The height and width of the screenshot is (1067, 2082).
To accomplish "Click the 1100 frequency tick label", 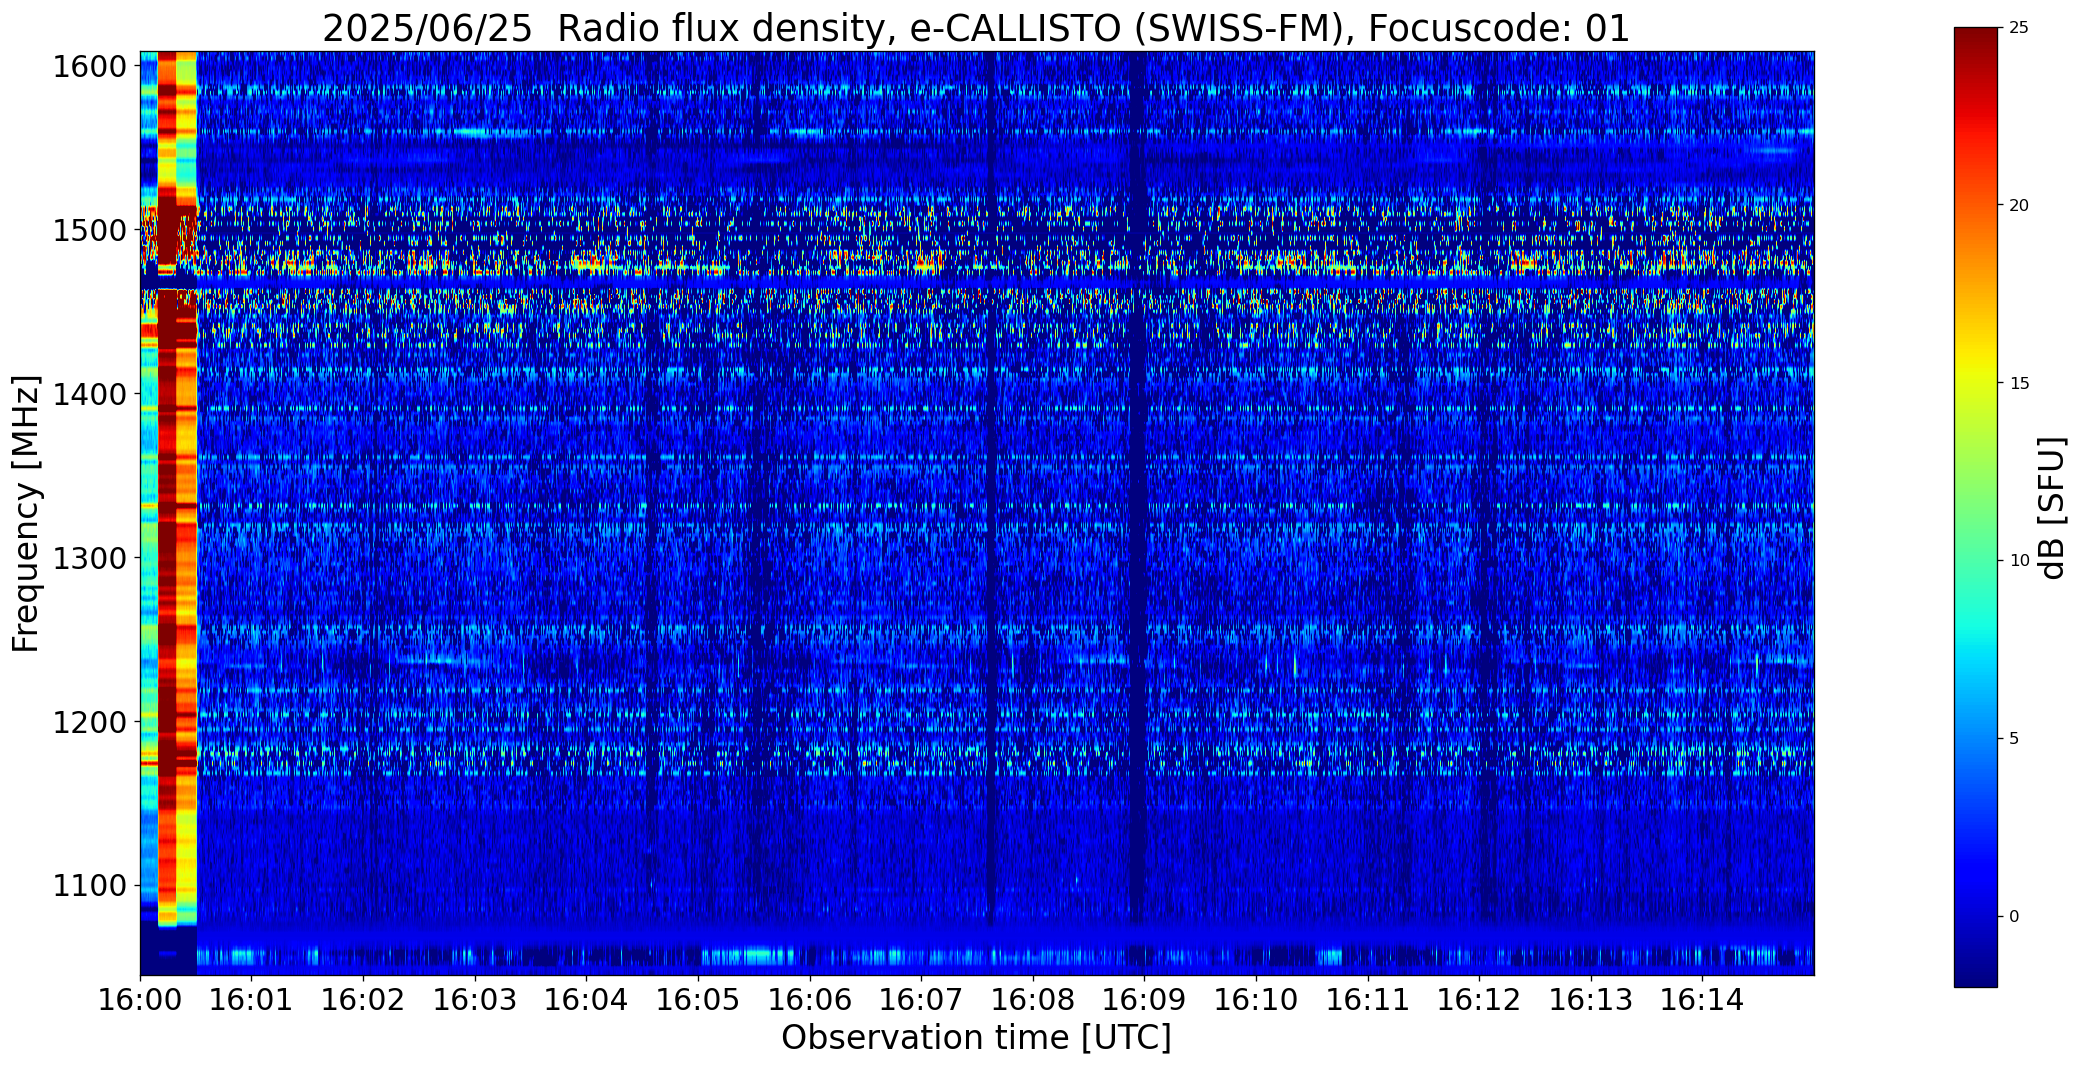I will (x=90, y=886).
